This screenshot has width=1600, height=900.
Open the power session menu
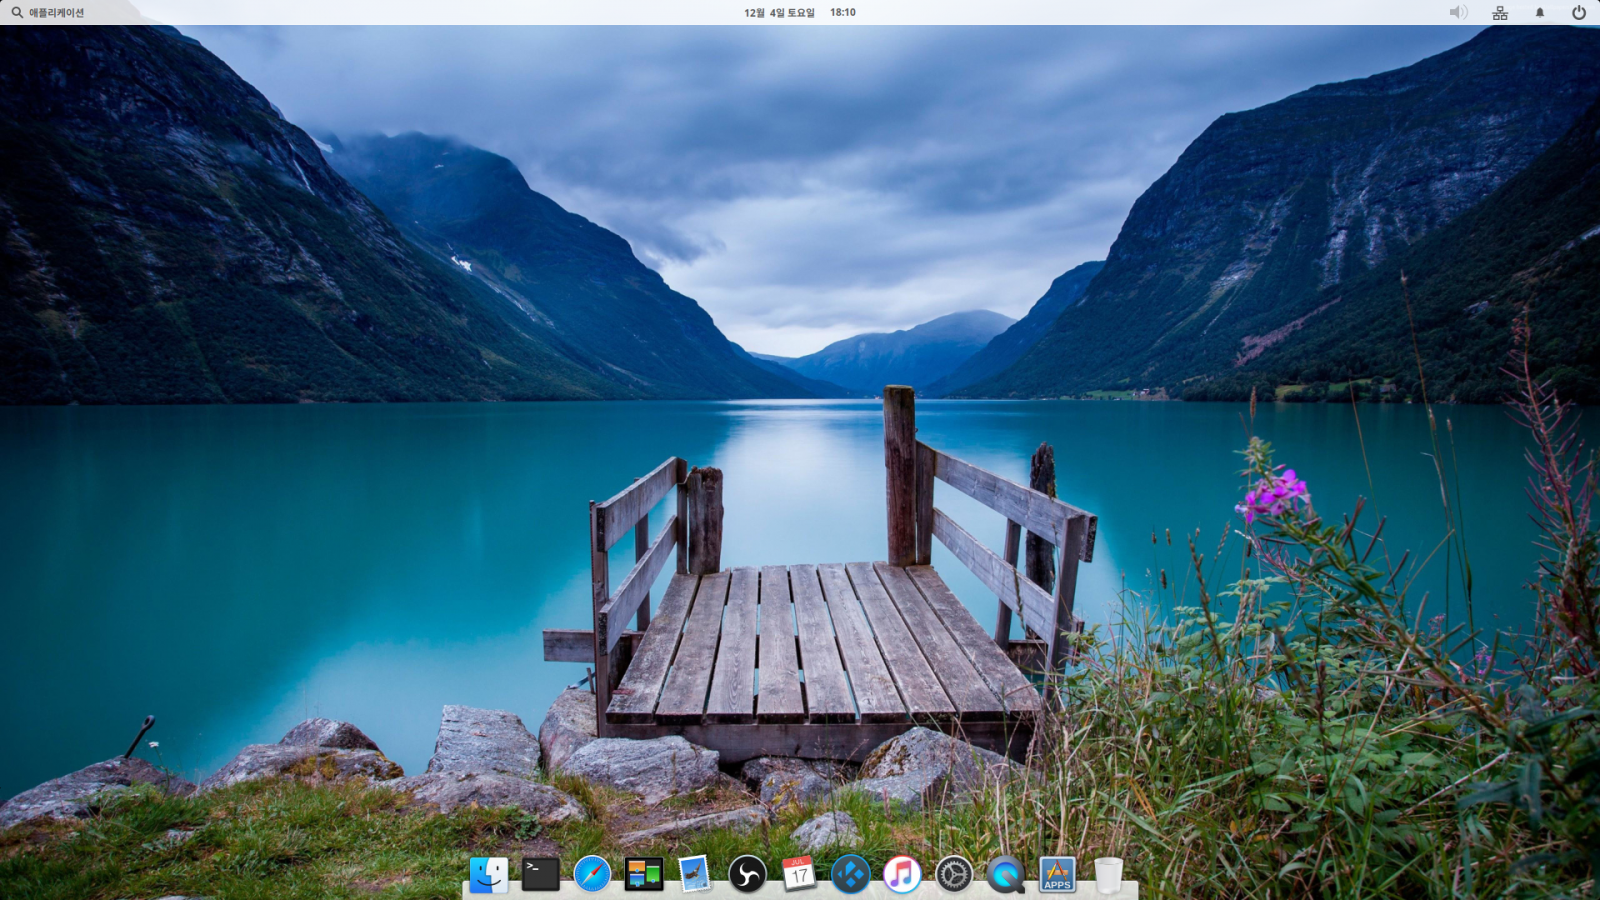click(x=1579, y=13)
